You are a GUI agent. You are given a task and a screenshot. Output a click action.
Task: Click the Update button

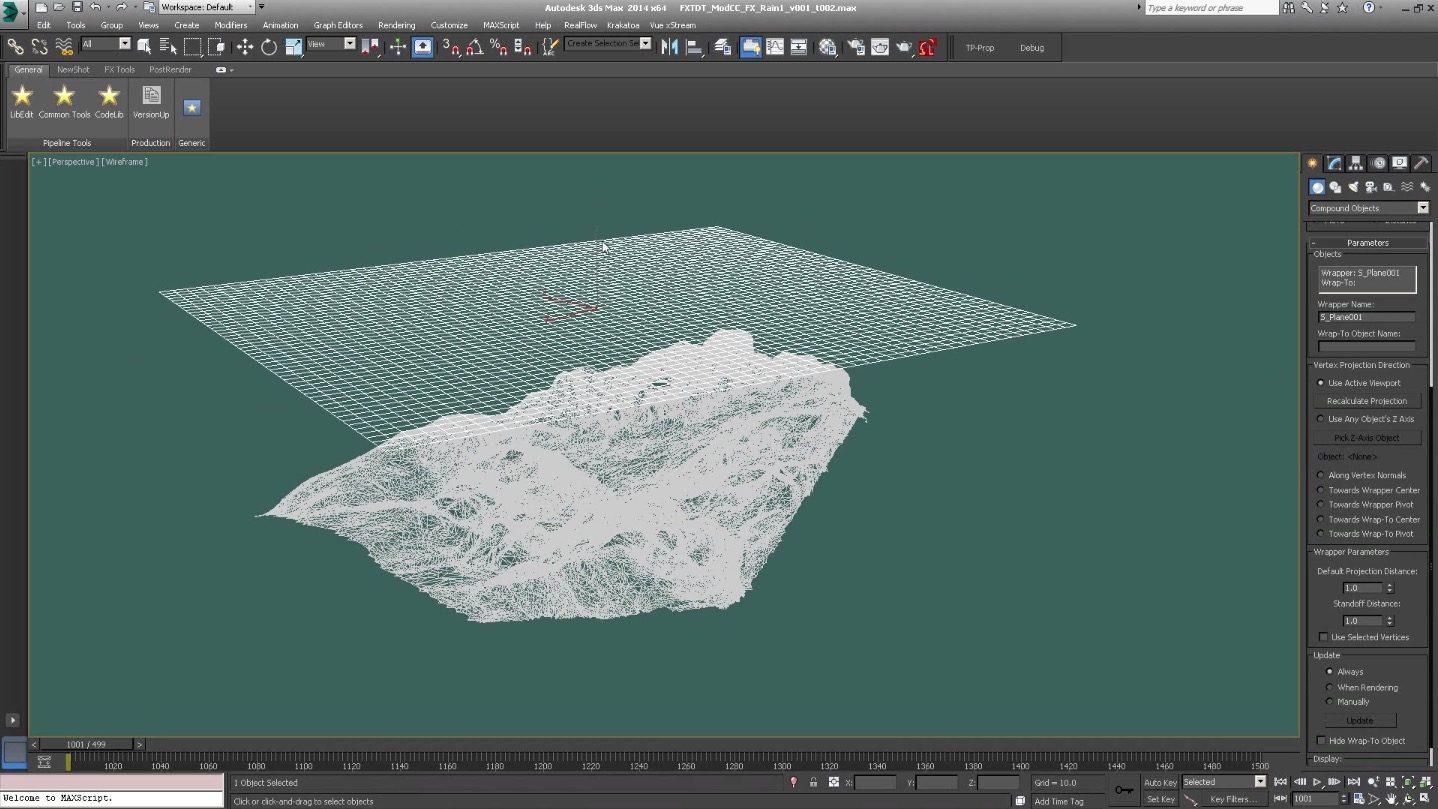[x=1360, y=720]
